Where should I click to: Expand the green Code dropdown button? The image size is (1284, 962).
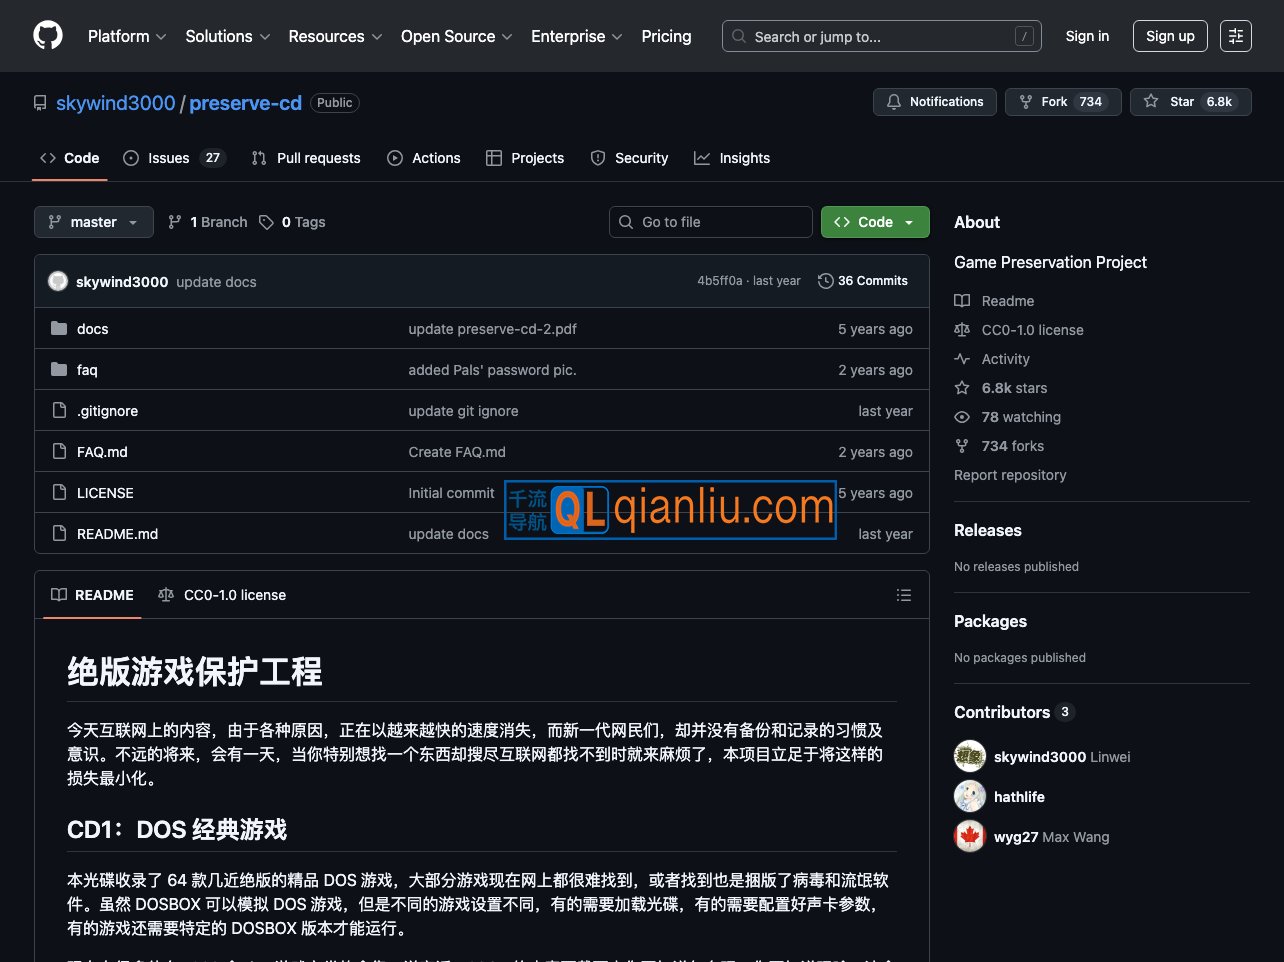tap(875, 222)
